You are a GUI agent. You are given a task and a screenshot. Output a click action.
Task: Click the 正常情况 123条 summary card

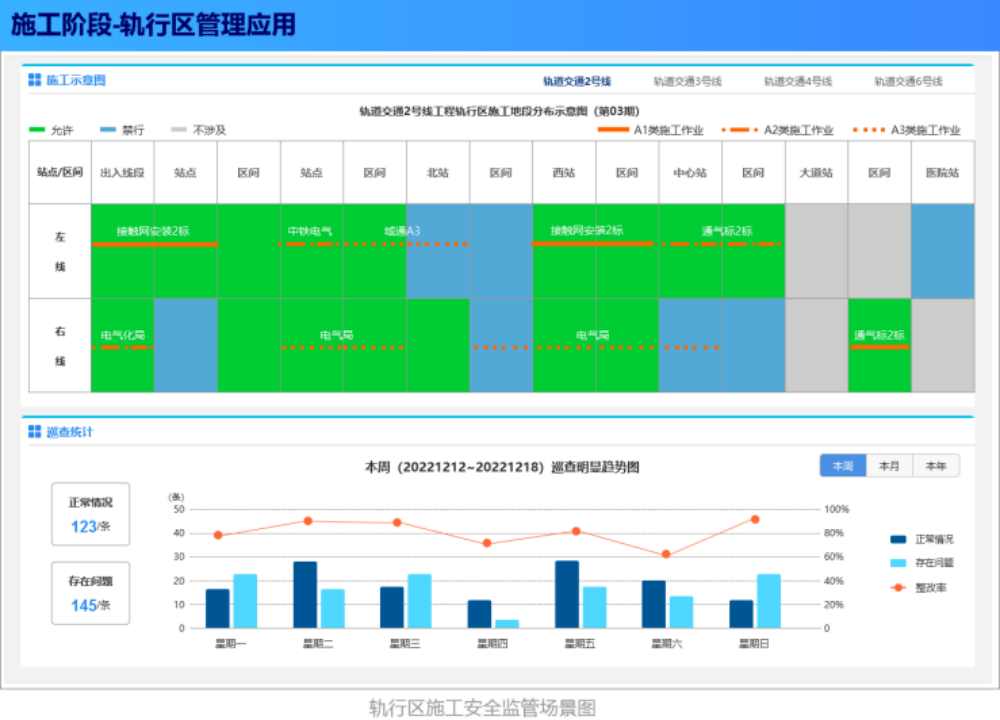point(91,514)
